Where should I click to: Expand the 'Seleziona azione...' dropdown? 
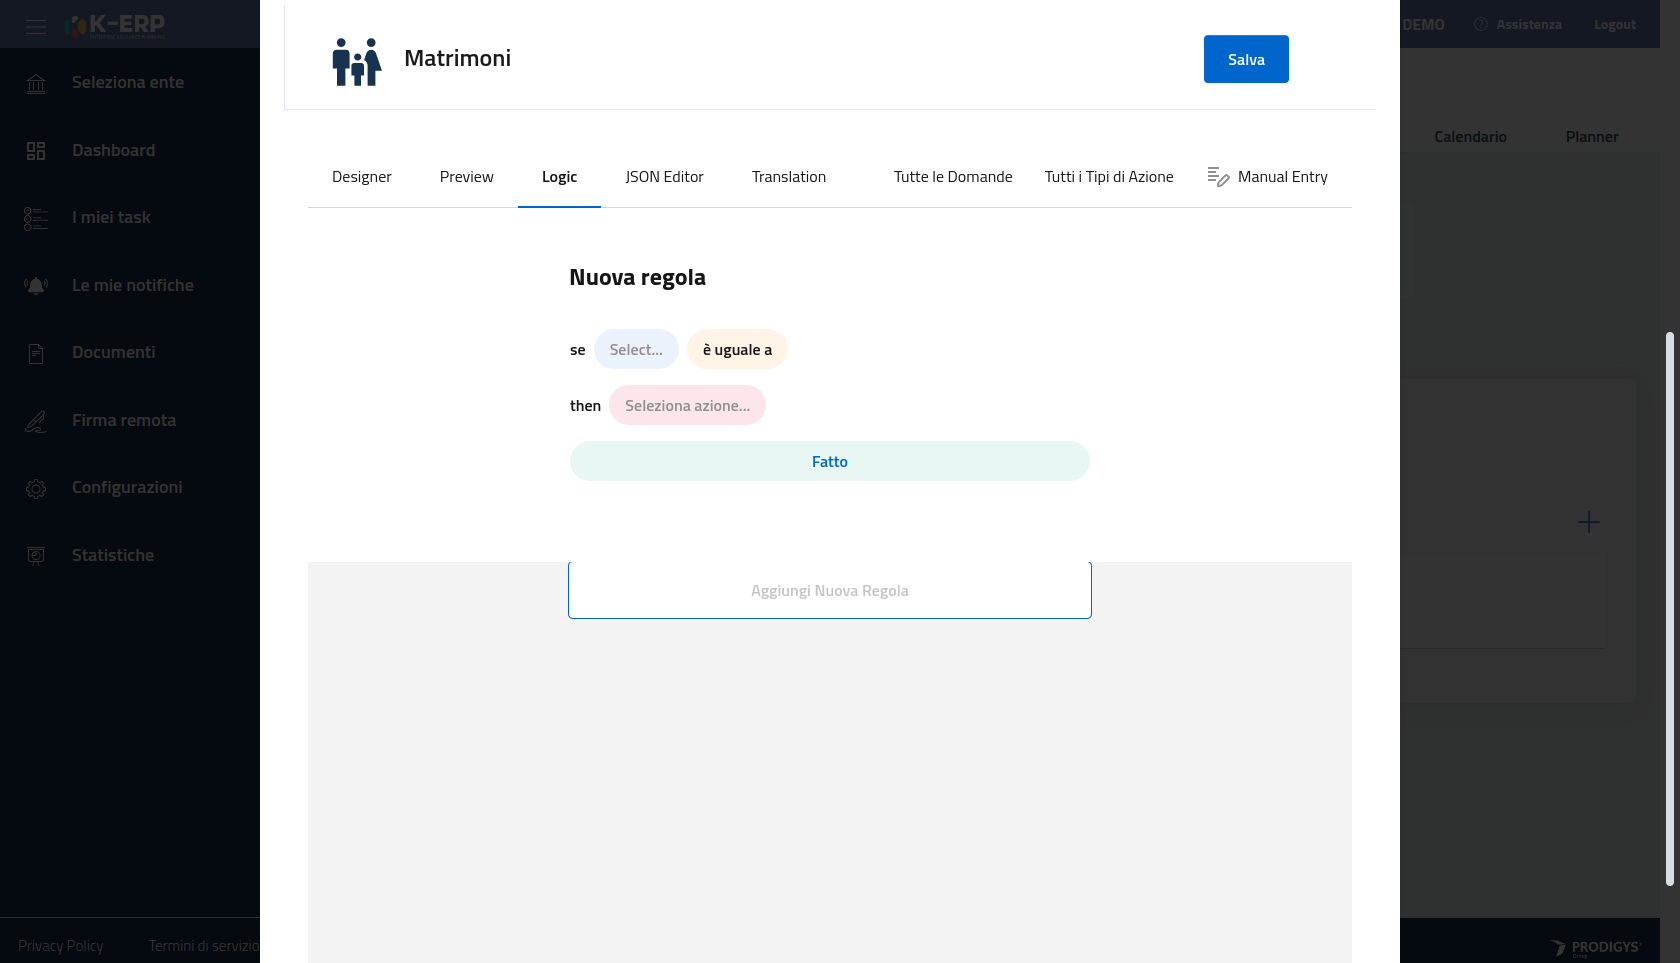point(687,406)
